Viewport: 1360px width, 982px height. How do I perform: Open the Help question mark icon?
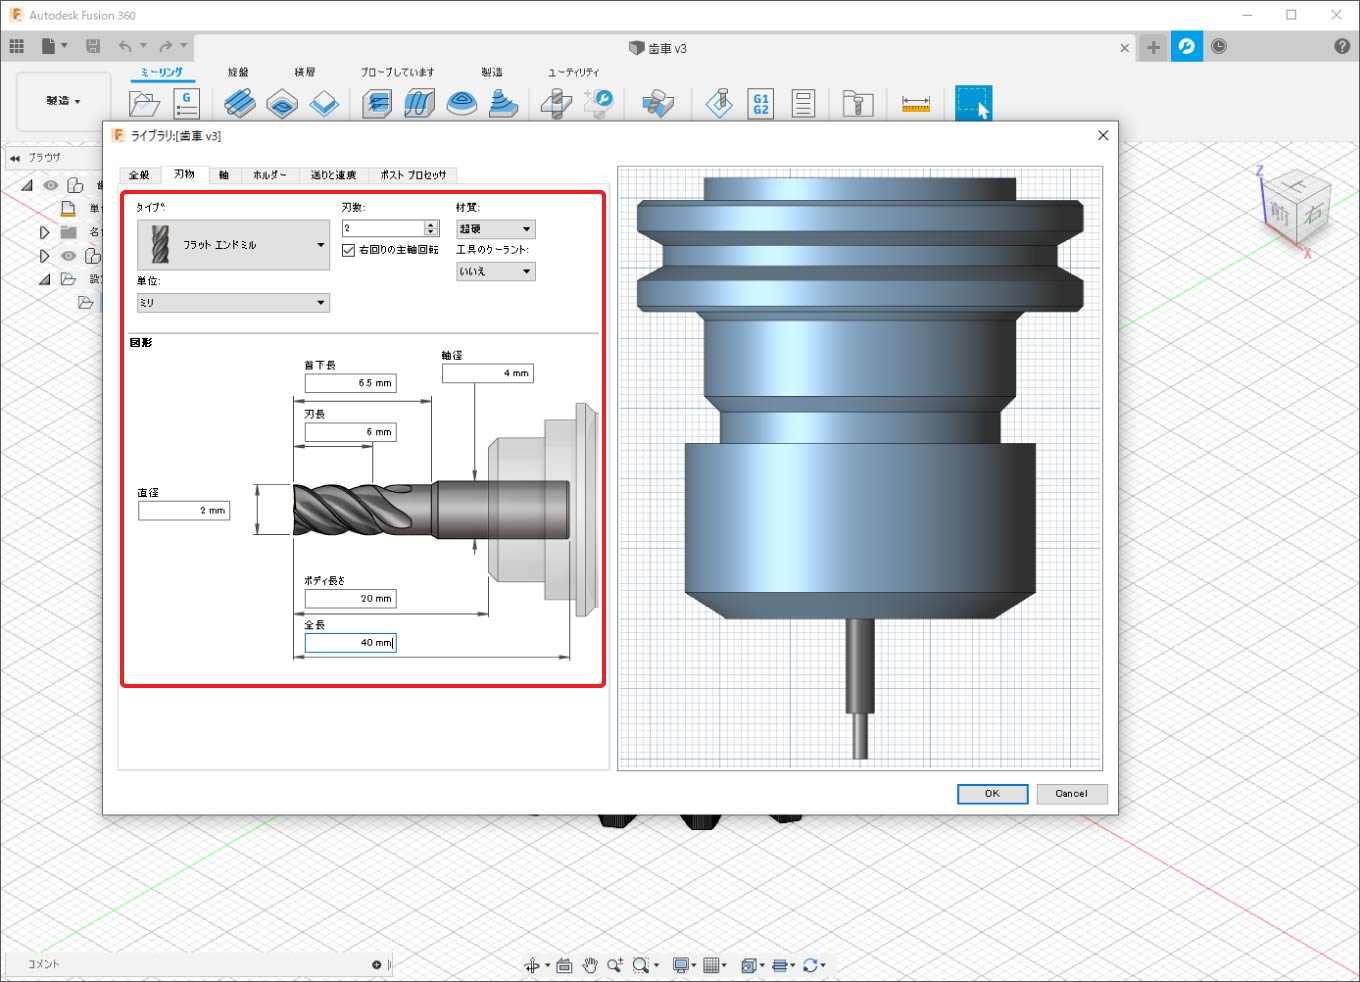[1341, 47]
